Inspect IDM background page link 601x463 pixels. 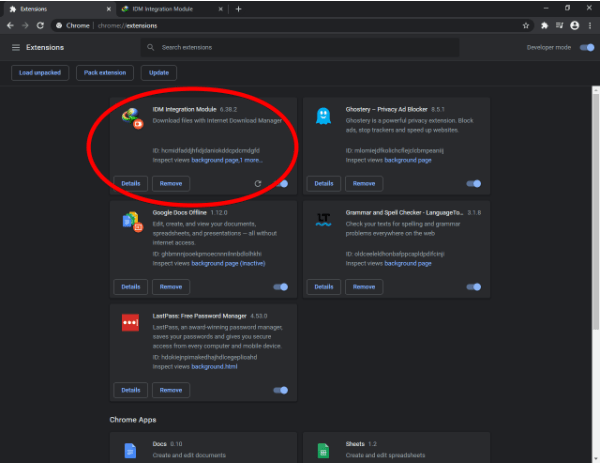[x=215, y=160]
